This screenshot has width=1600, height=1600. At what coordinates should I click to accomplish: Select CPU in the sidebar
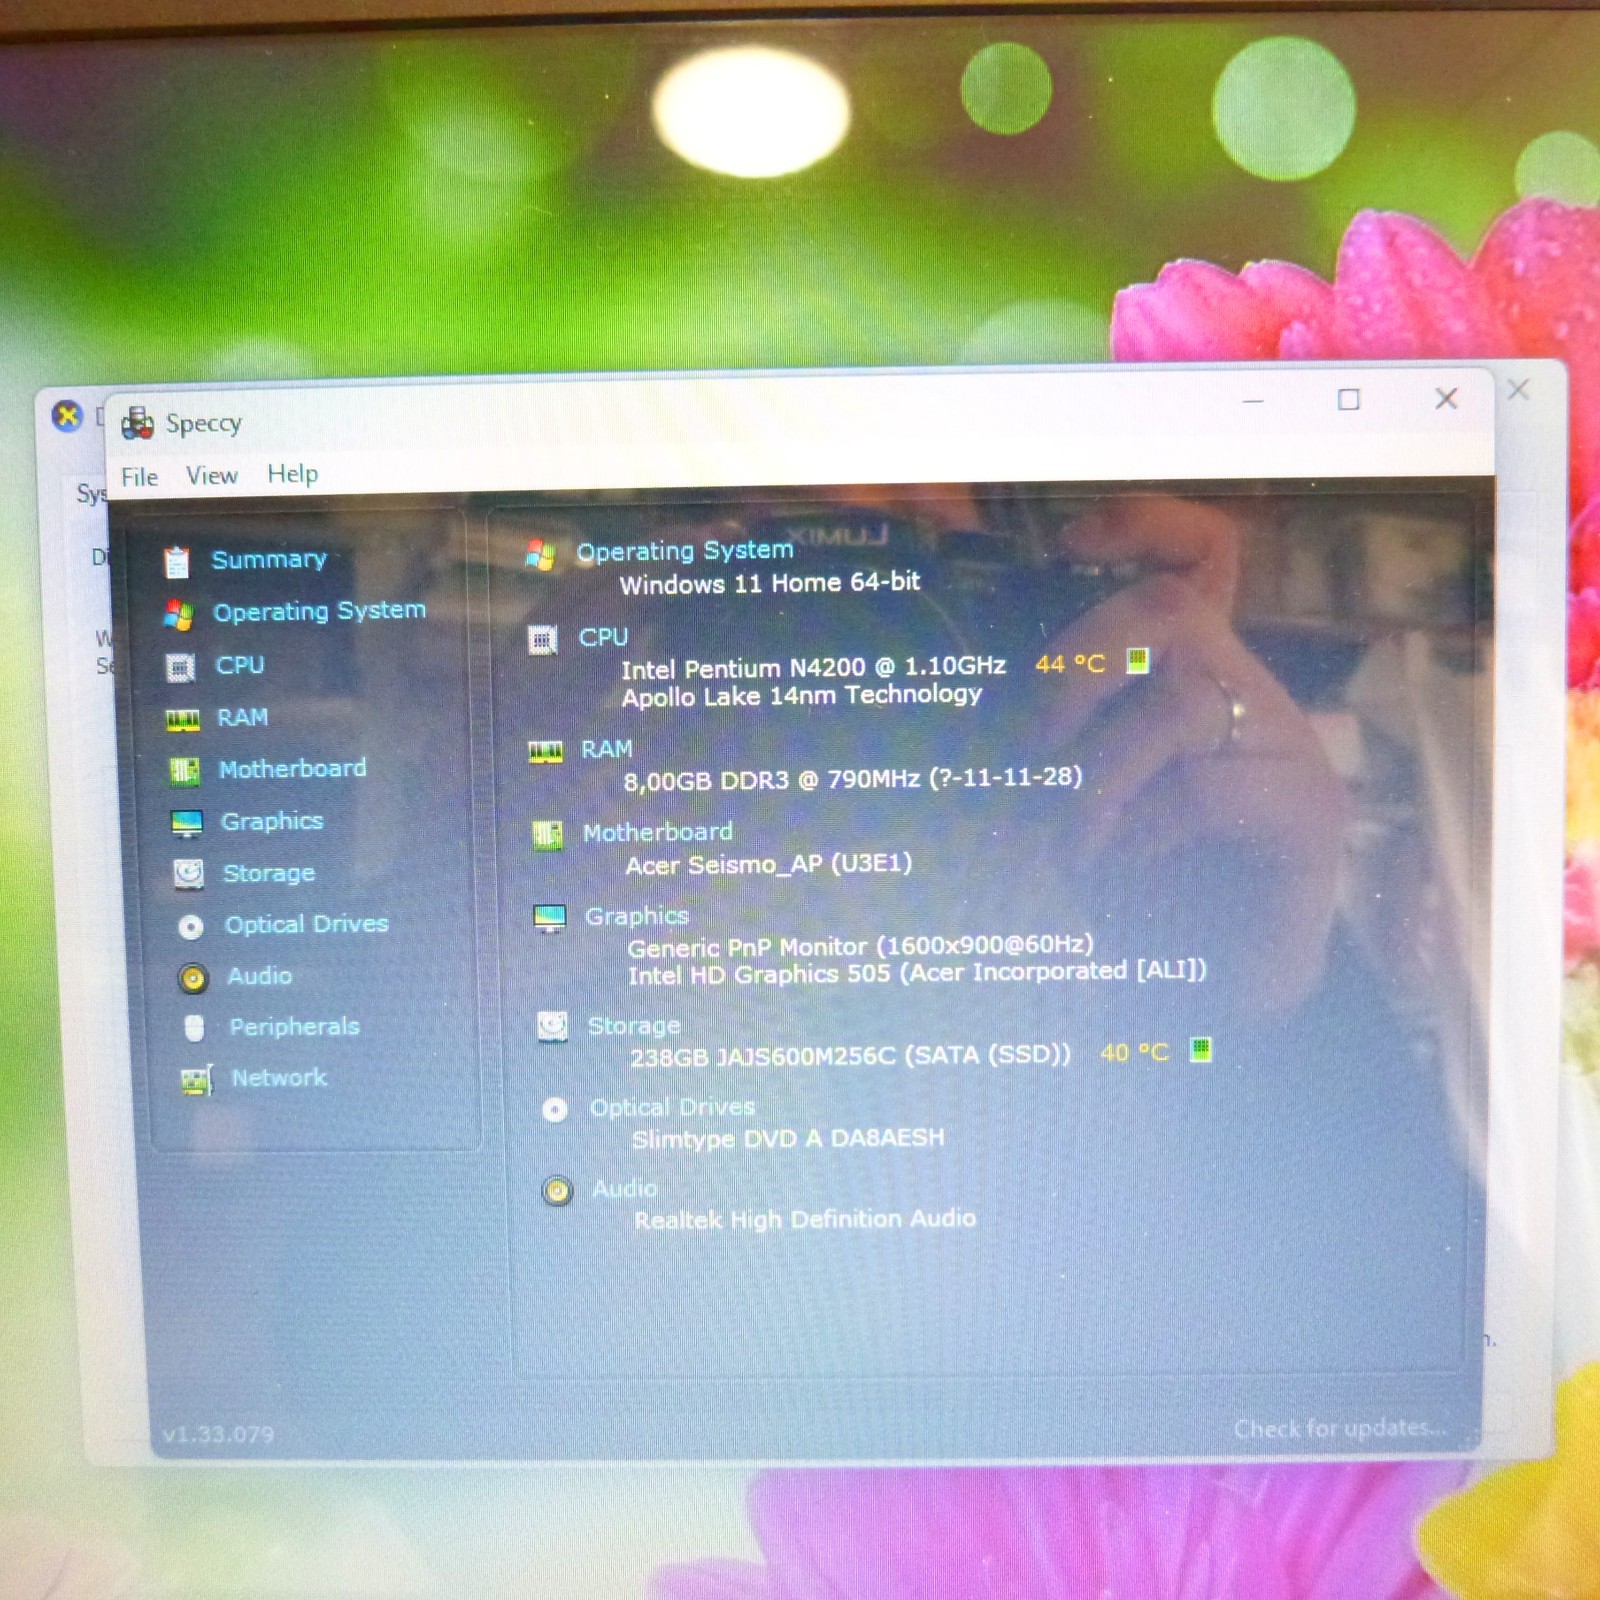(240, 665)
